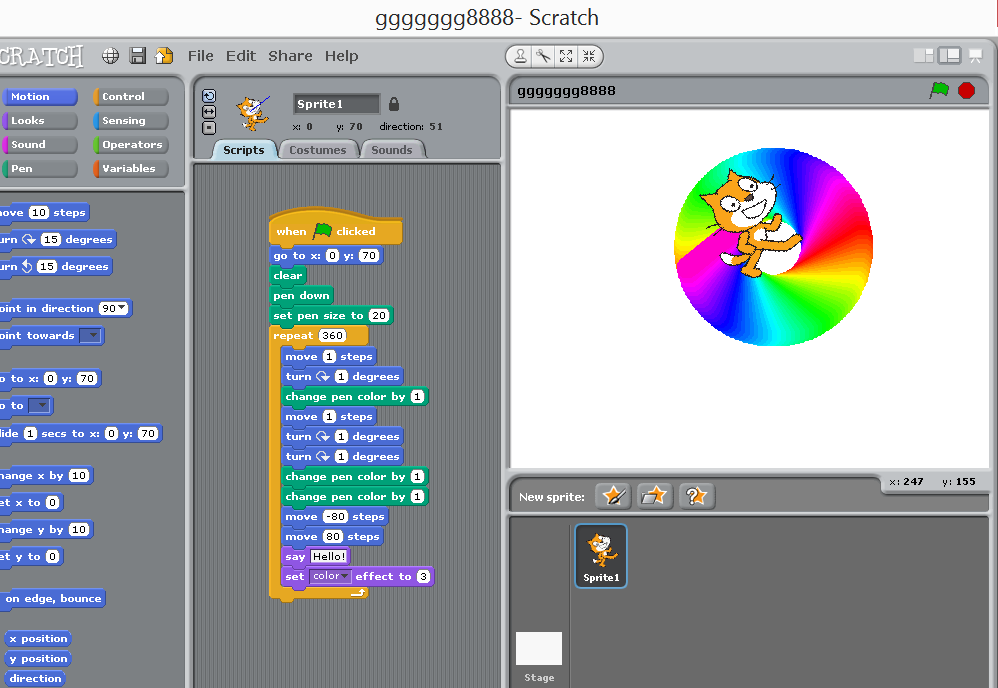The height and width of the screenshot is (688, 998).
Task: Click the 'pen down' block in script
Action: pyautogui.click(x=302, y=295)
